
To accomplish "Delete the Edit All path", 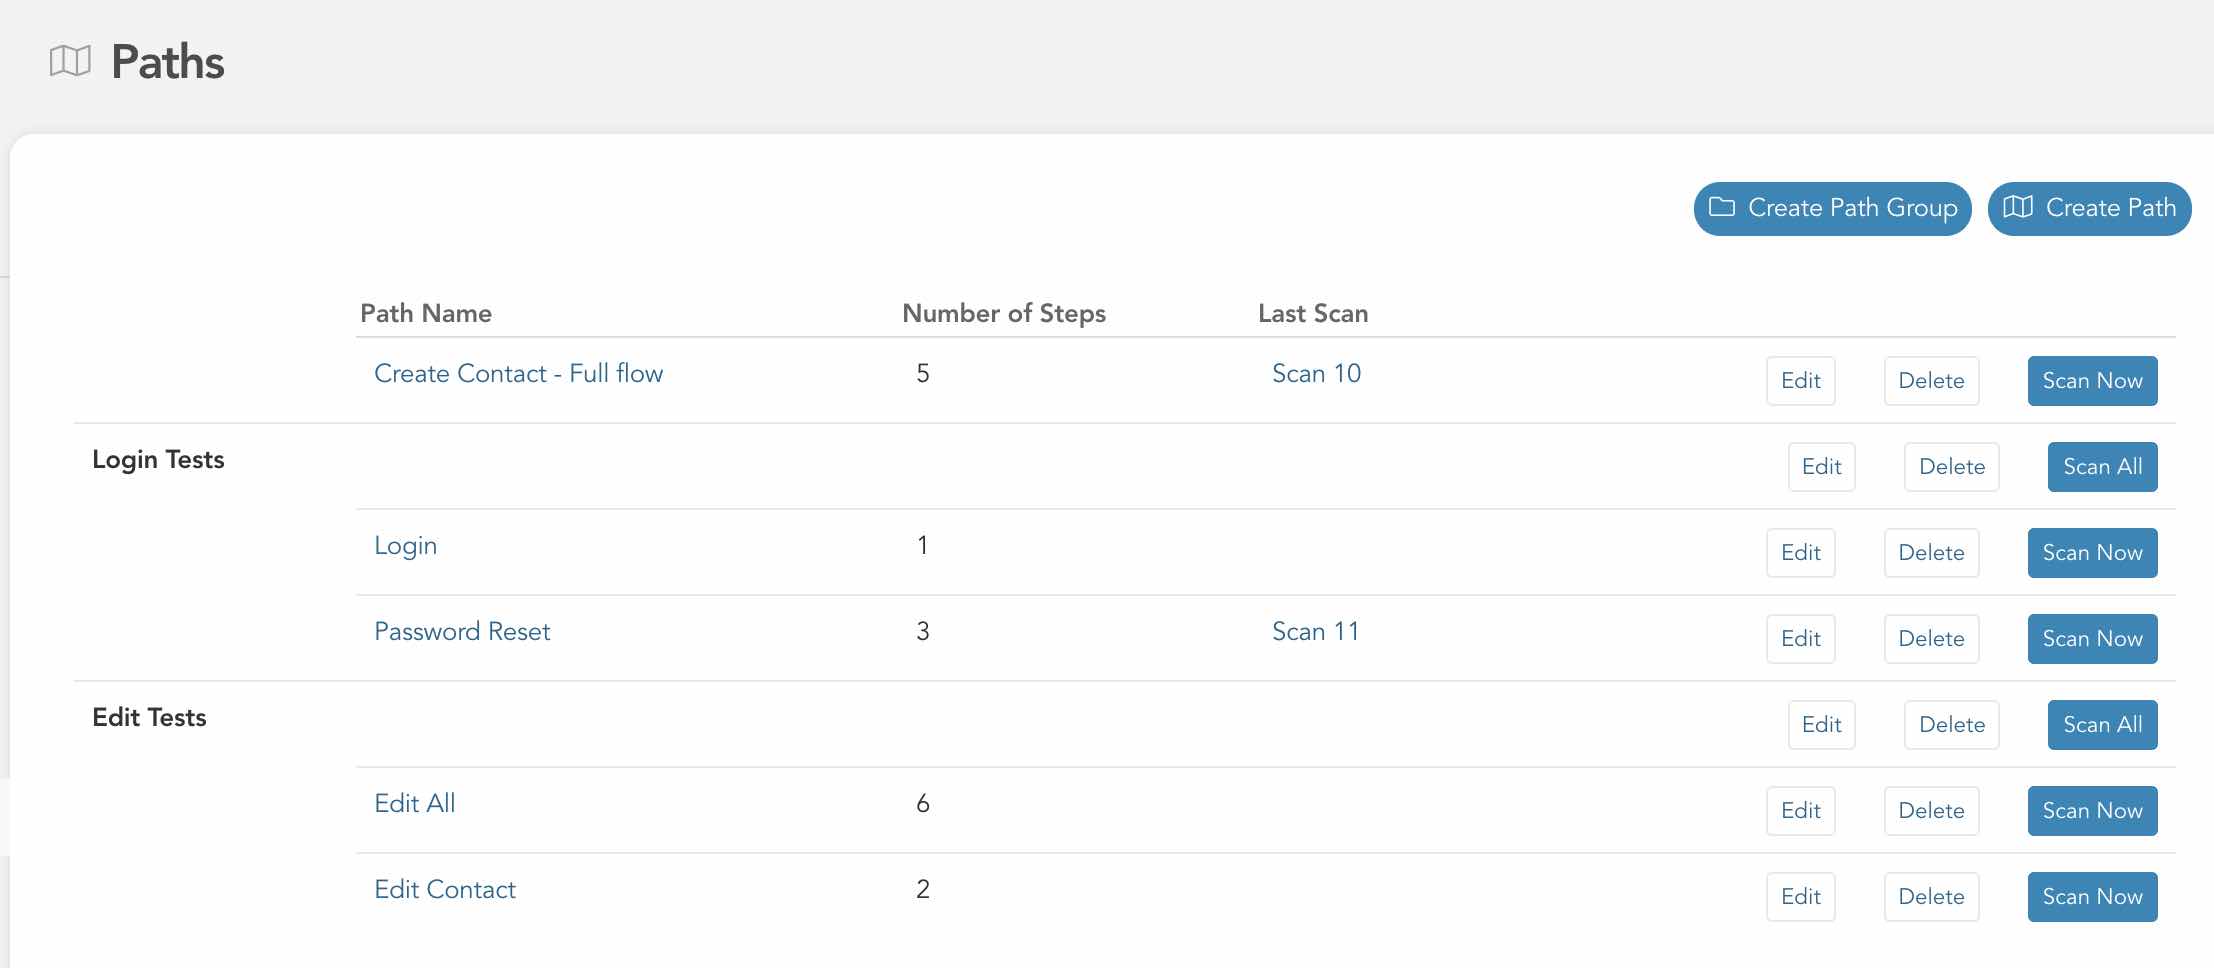I will 1932,811.
